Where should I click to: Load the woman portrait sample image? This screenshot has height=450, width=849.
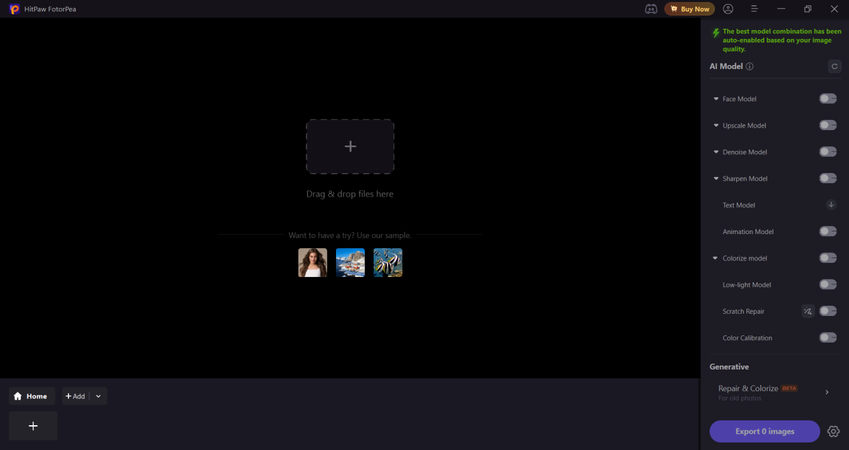[312, 263]
